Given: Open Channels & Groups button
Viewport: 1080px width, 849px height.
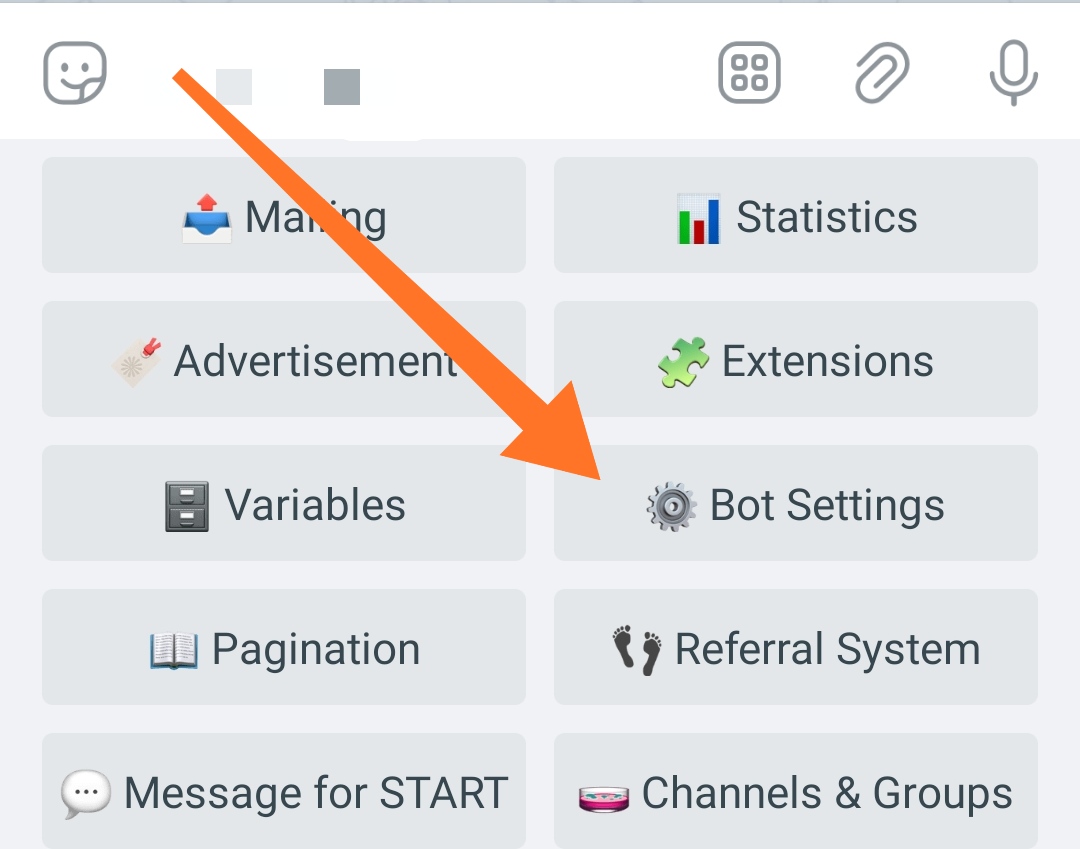Looking at the screenshot, I should [796, 790].
